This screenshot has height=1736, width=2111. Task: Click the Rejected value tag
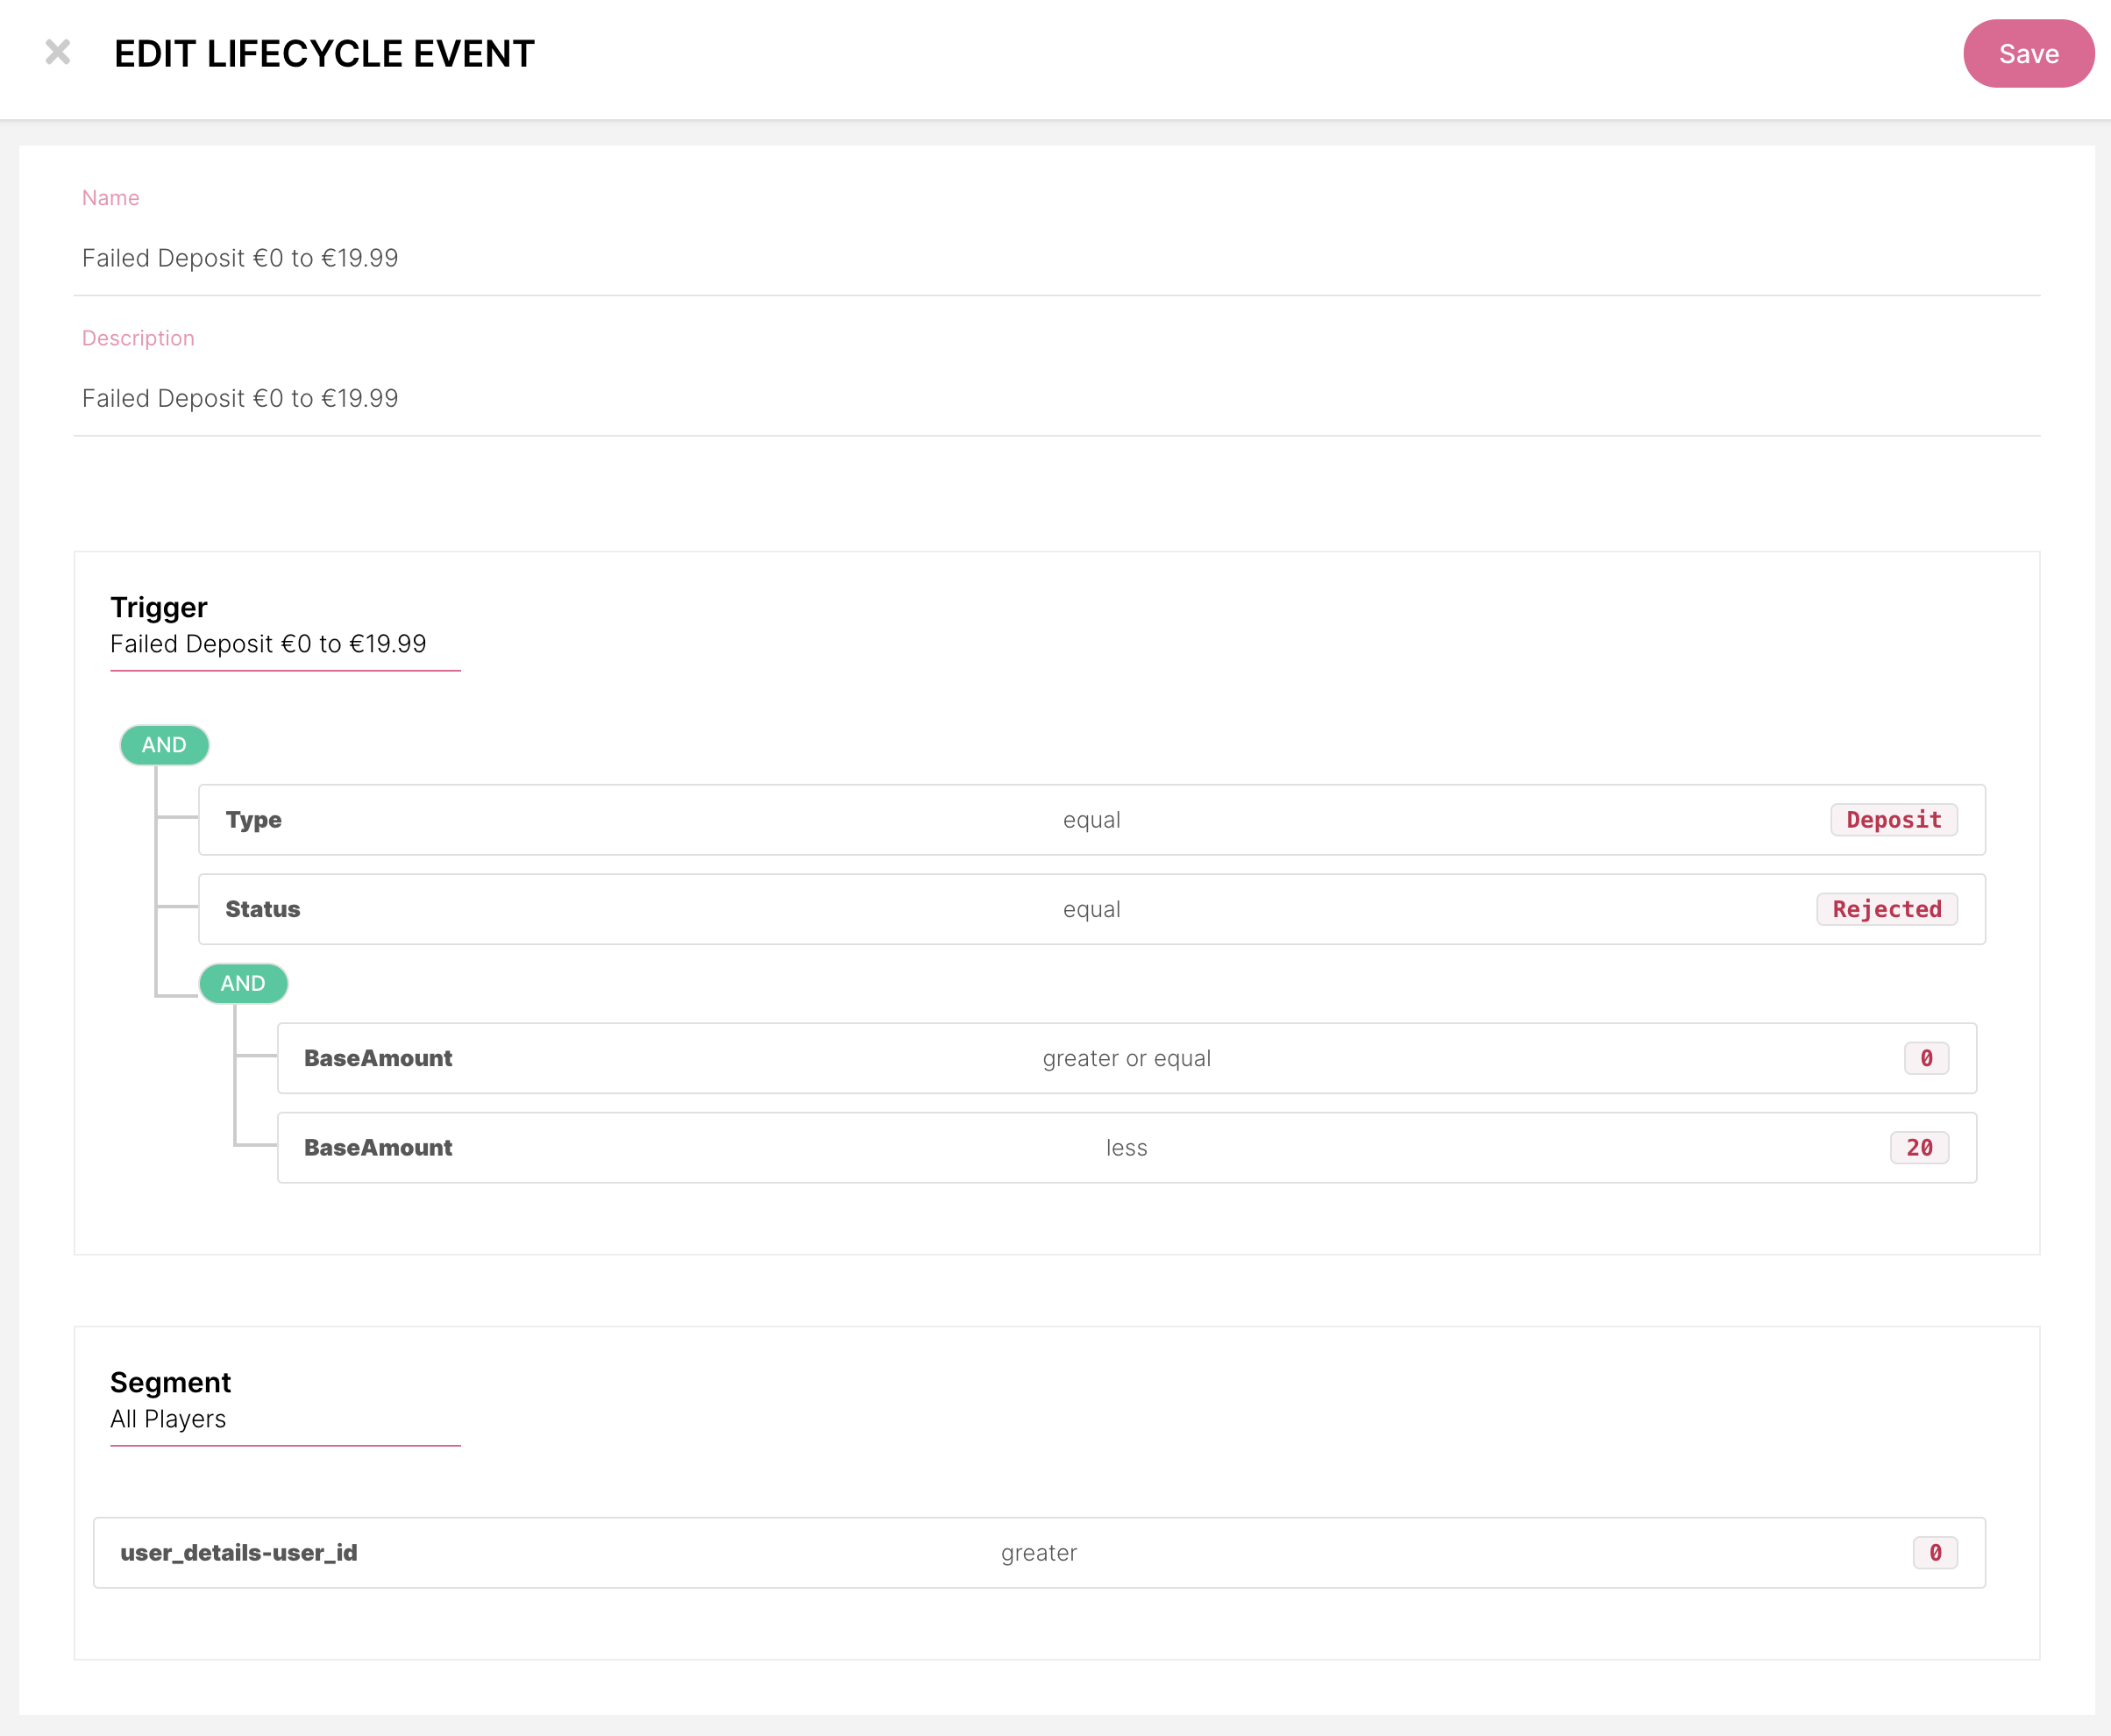tap(1886, 910)
